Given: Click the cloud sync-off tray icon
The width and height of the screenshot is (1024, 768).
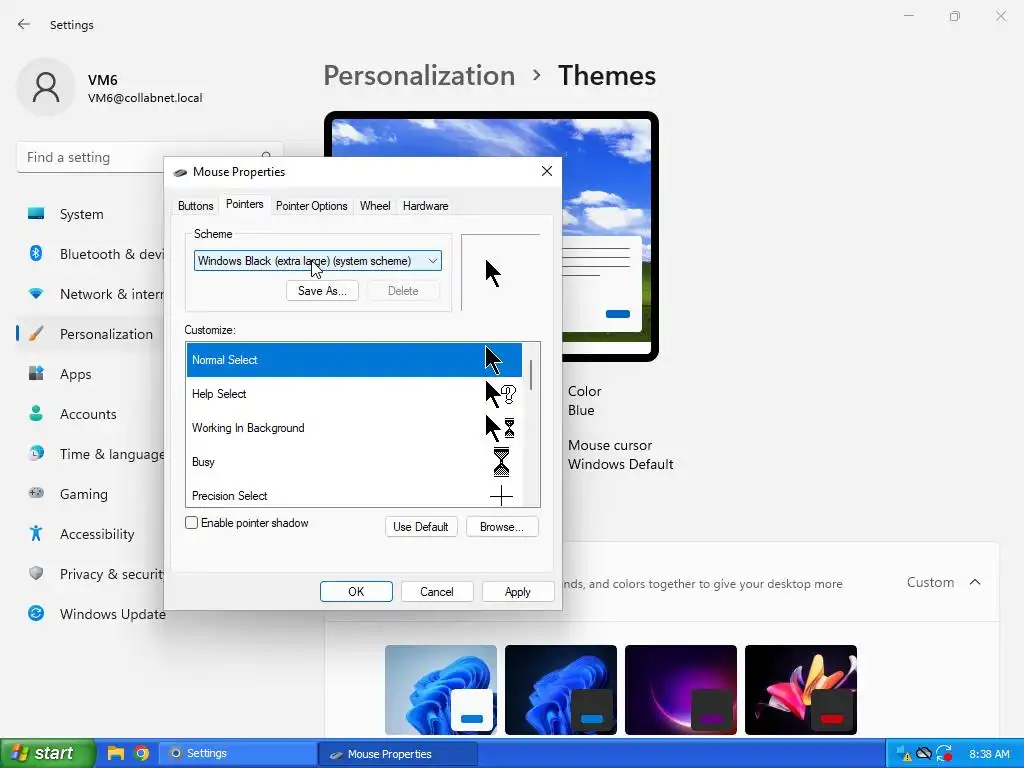Looking at the screenshot, I should [x=923, y=753].
